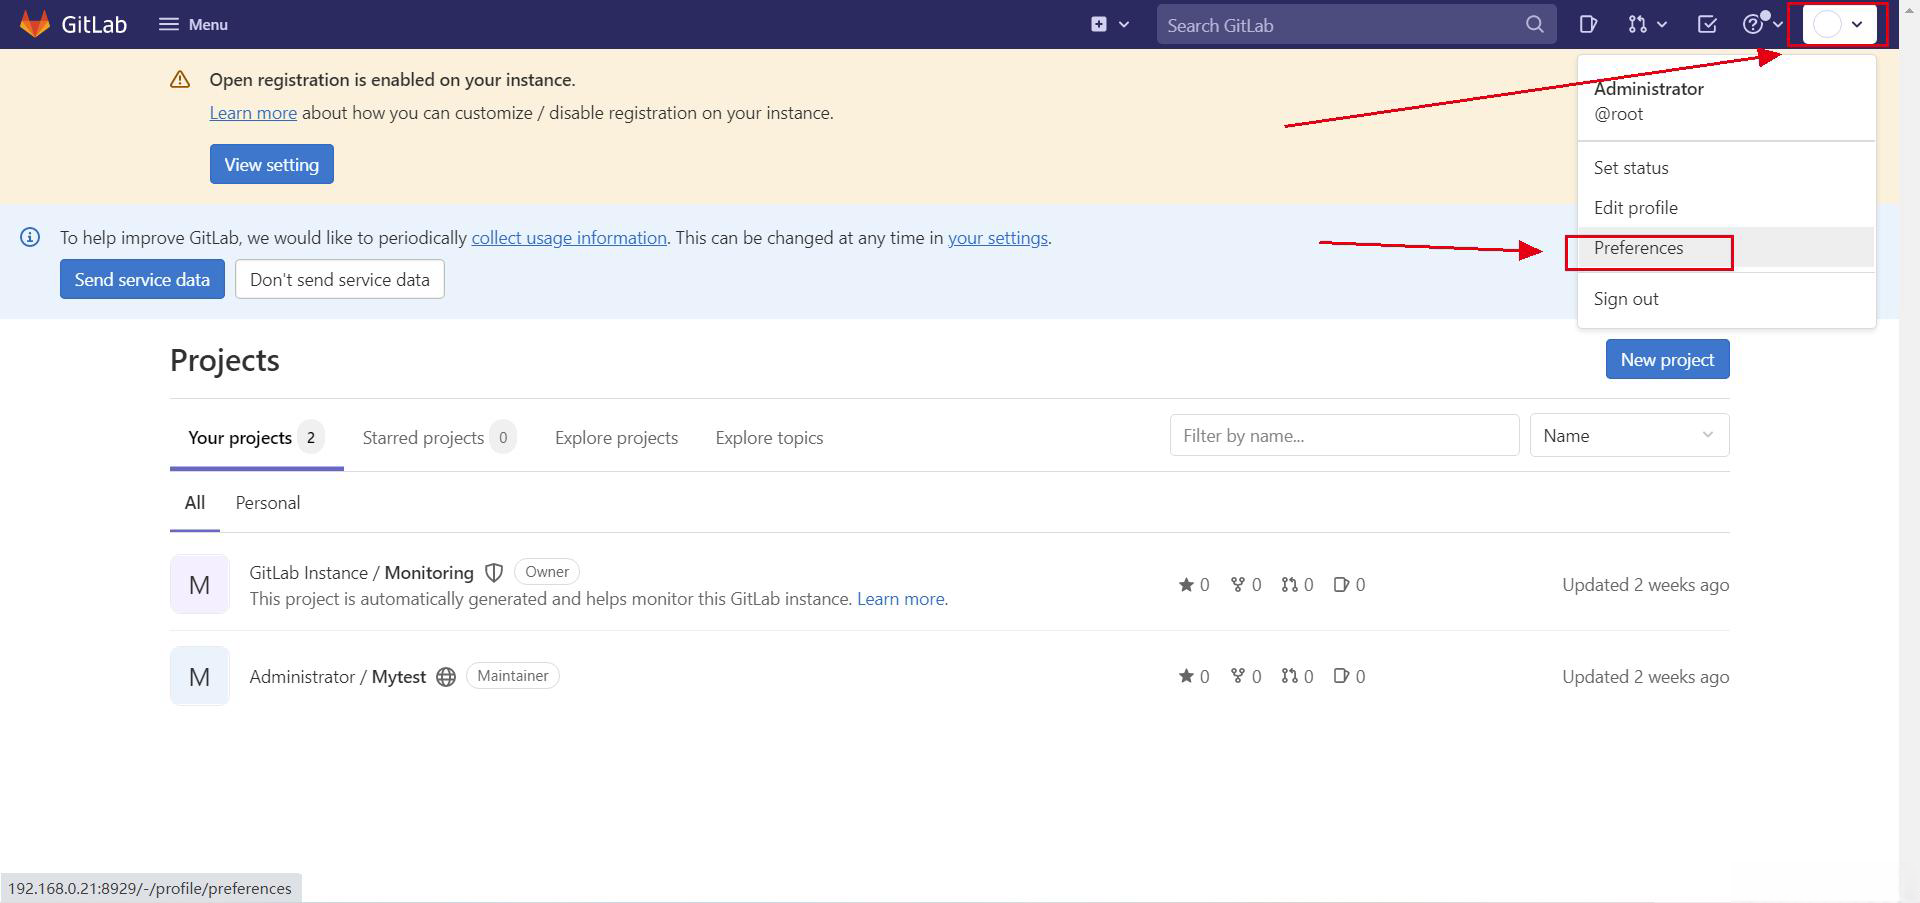Click the New project button

[x=1667, y=359]
